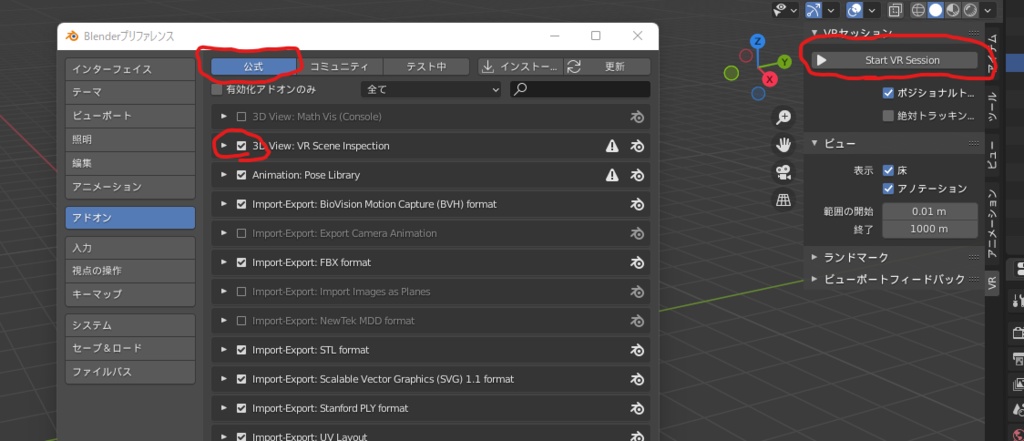Disable the VR Scene Inspection addon checkbox
Image resolution: width=1024 pixels, height=441 pixels.
tap(242, 146)
